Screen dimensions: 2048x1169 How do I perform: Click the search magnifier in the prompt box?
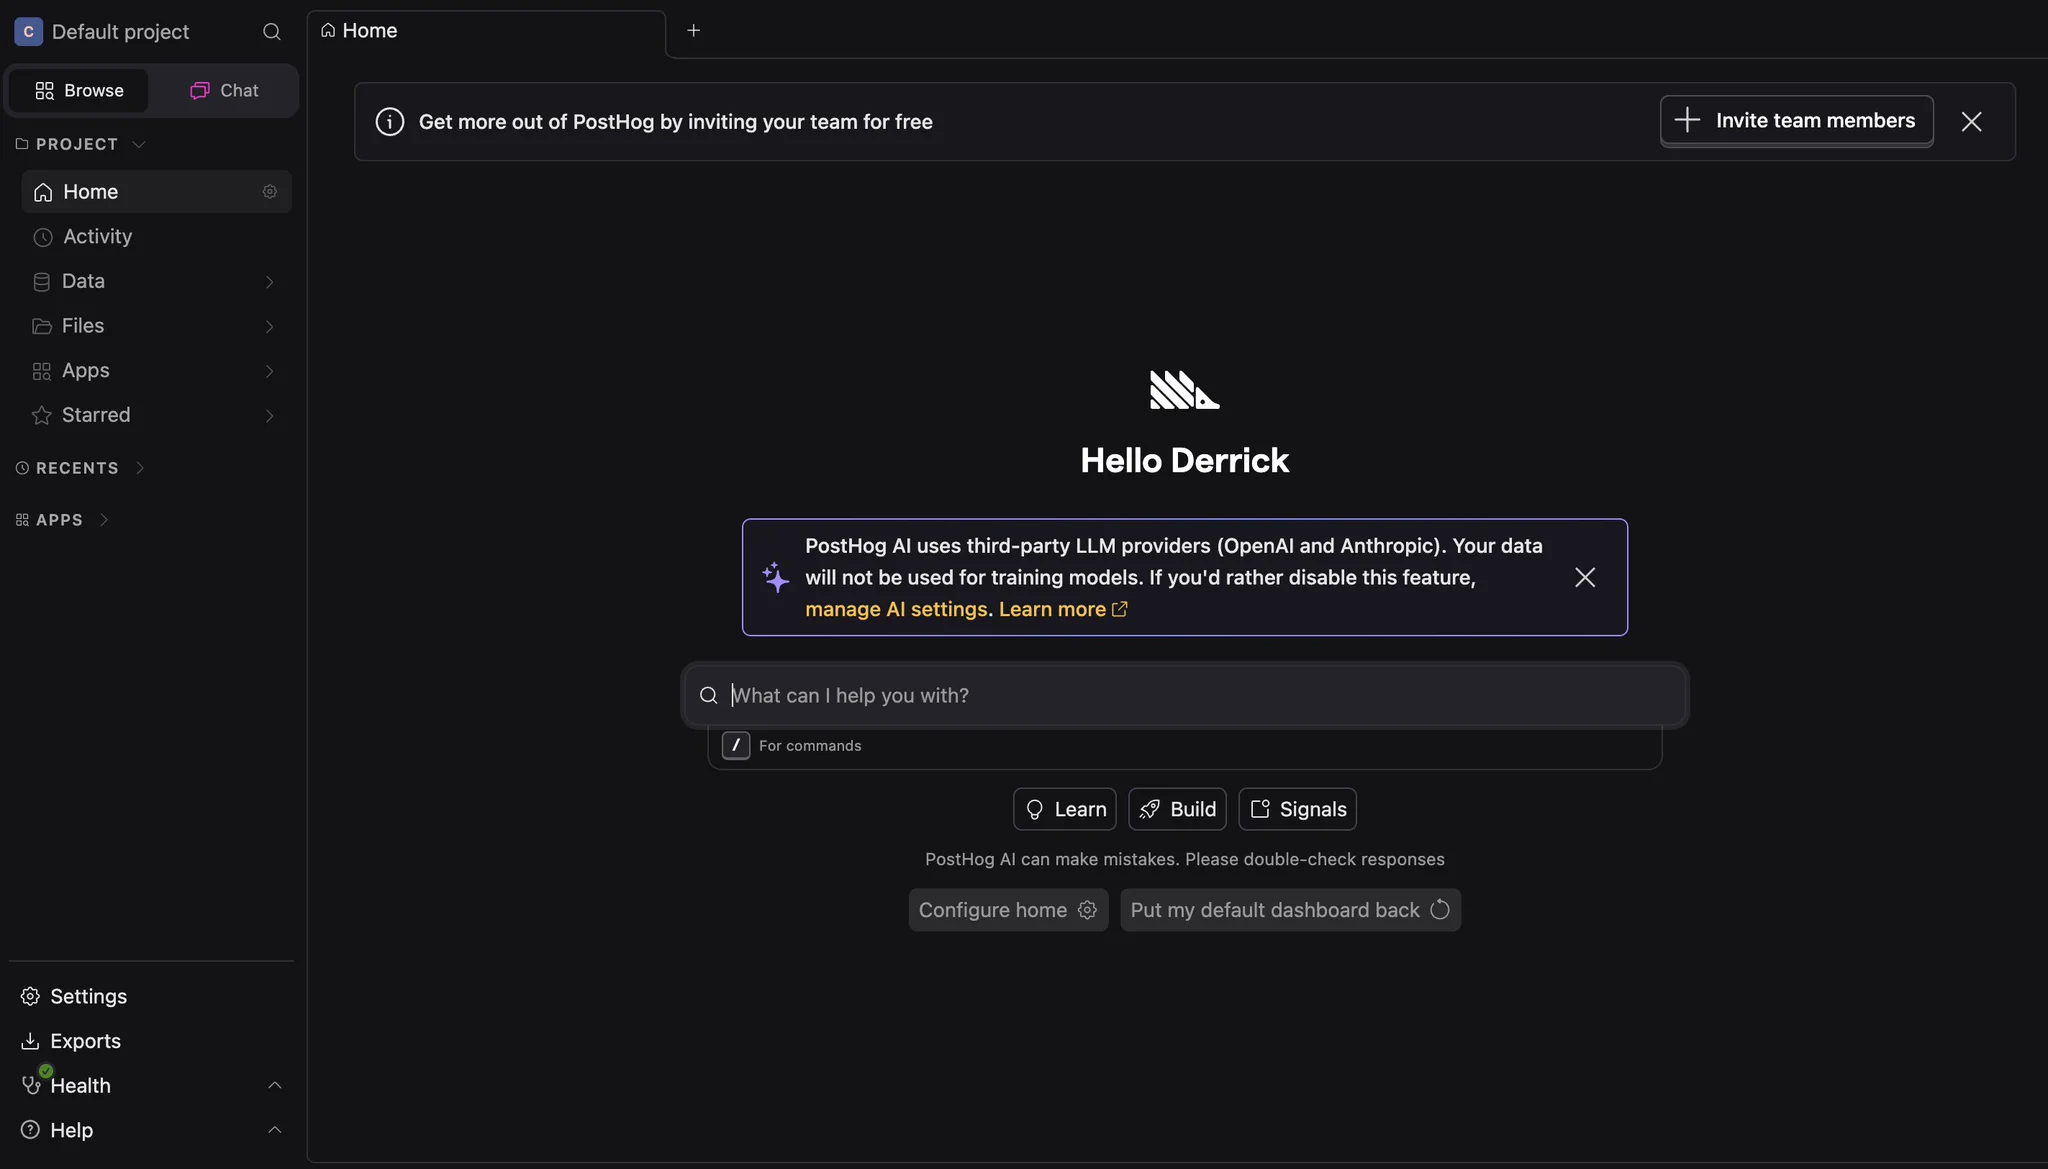(709, 696)
